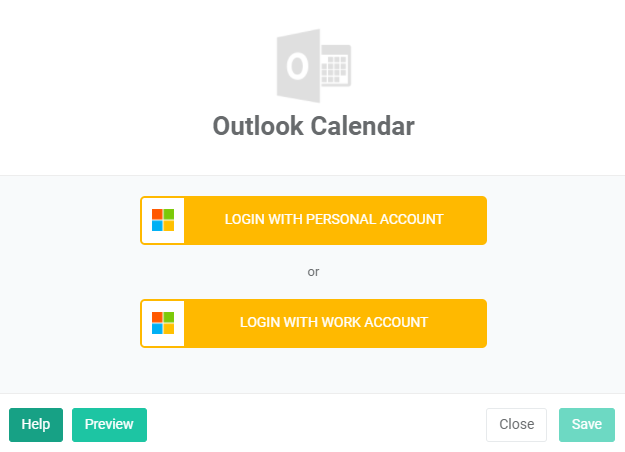Click red square of work account Microsoft logo
This screenshot has height=452, width=625.
pos(157,317)
